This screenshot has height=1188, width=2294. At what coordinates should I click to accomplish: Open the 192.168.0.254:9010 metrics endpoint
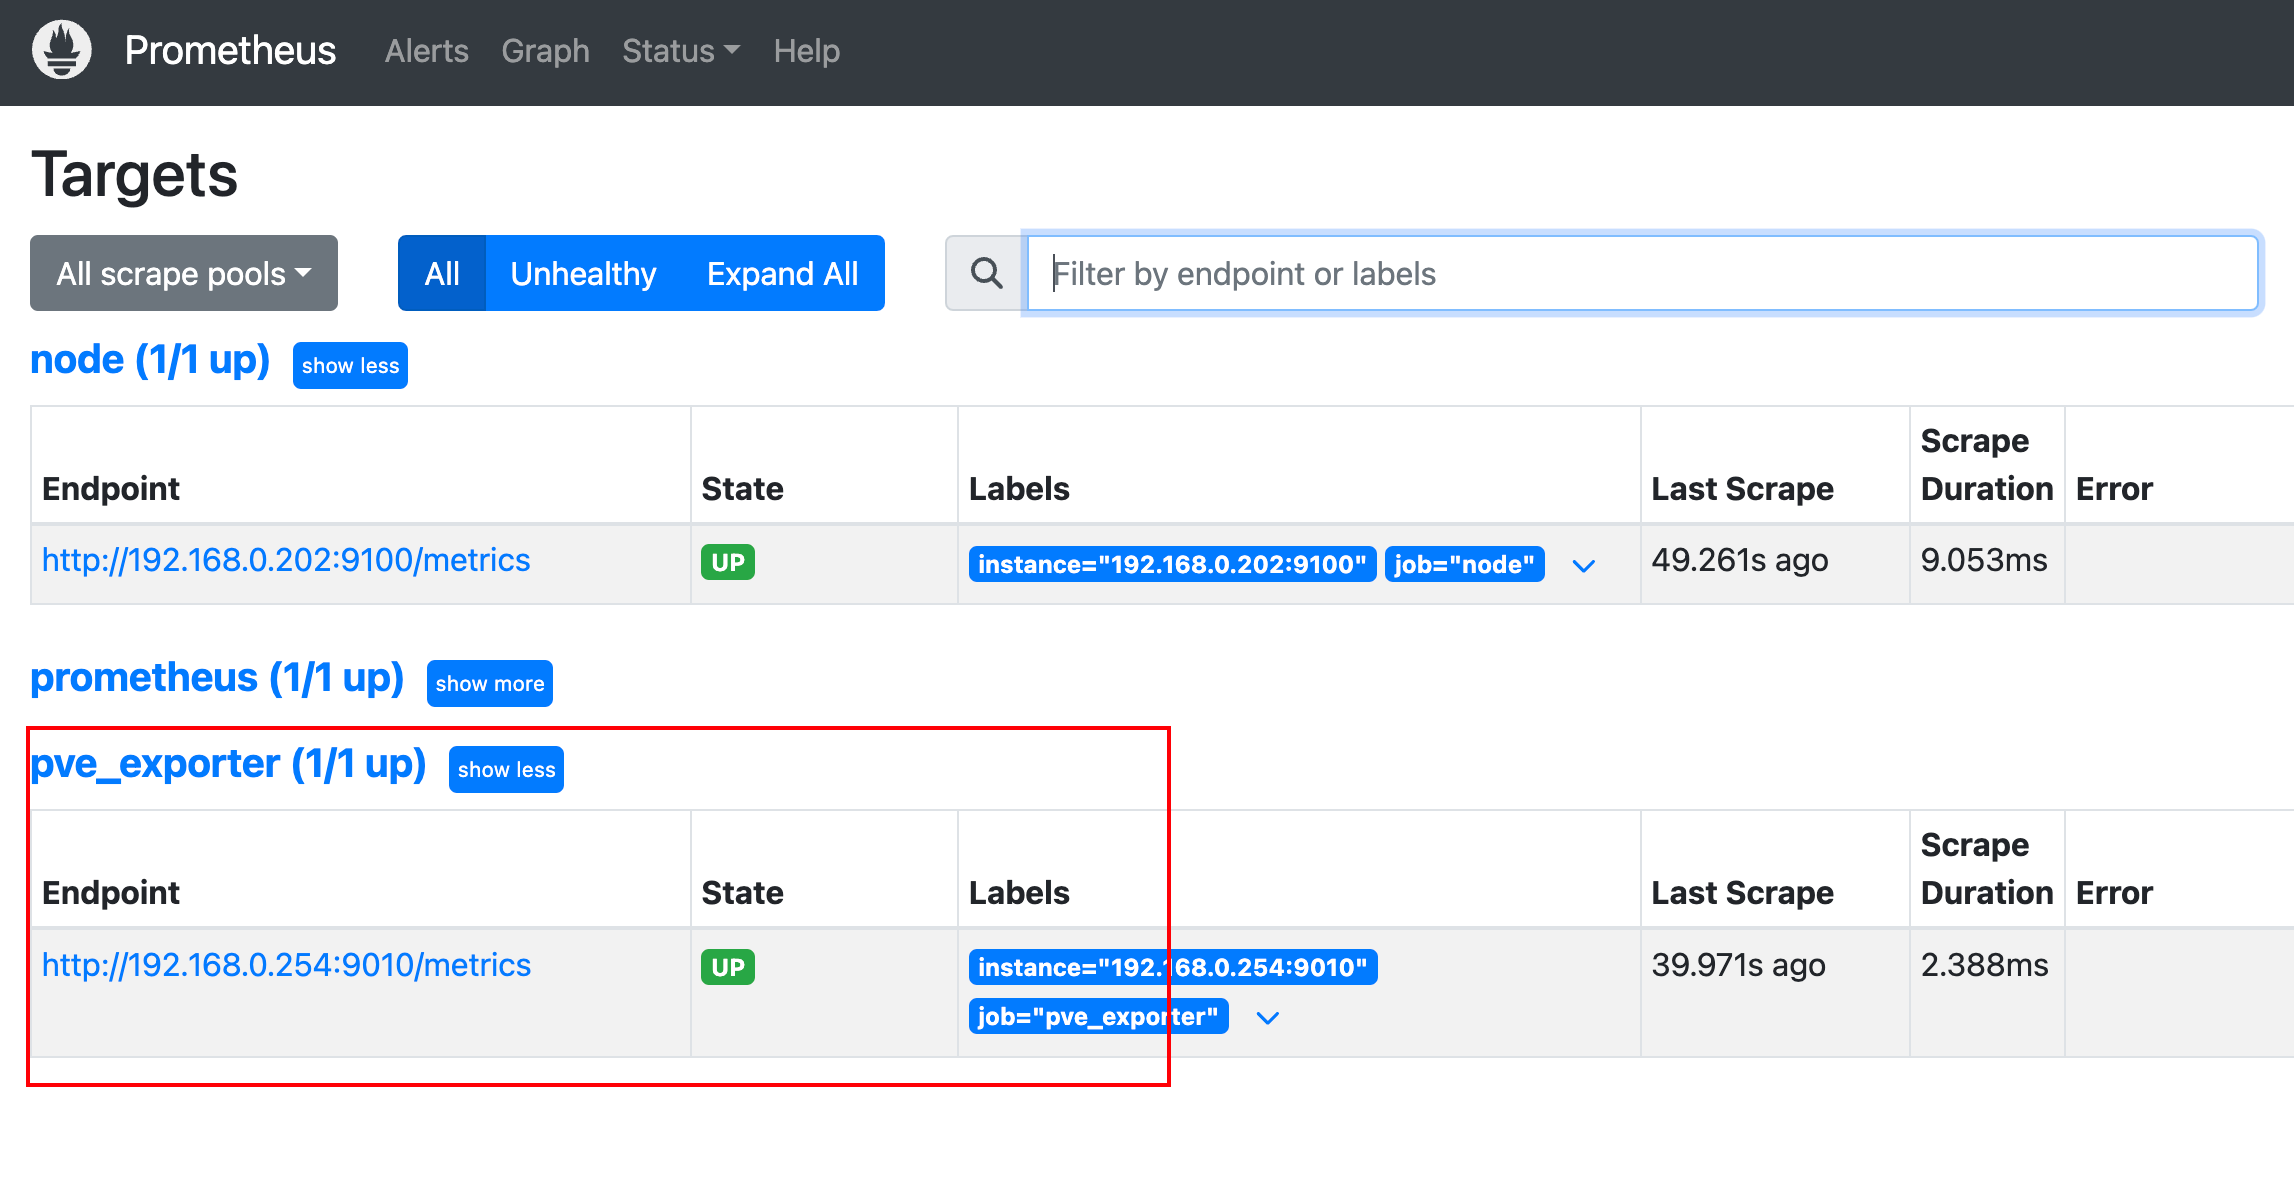click(x=286, y=965)
